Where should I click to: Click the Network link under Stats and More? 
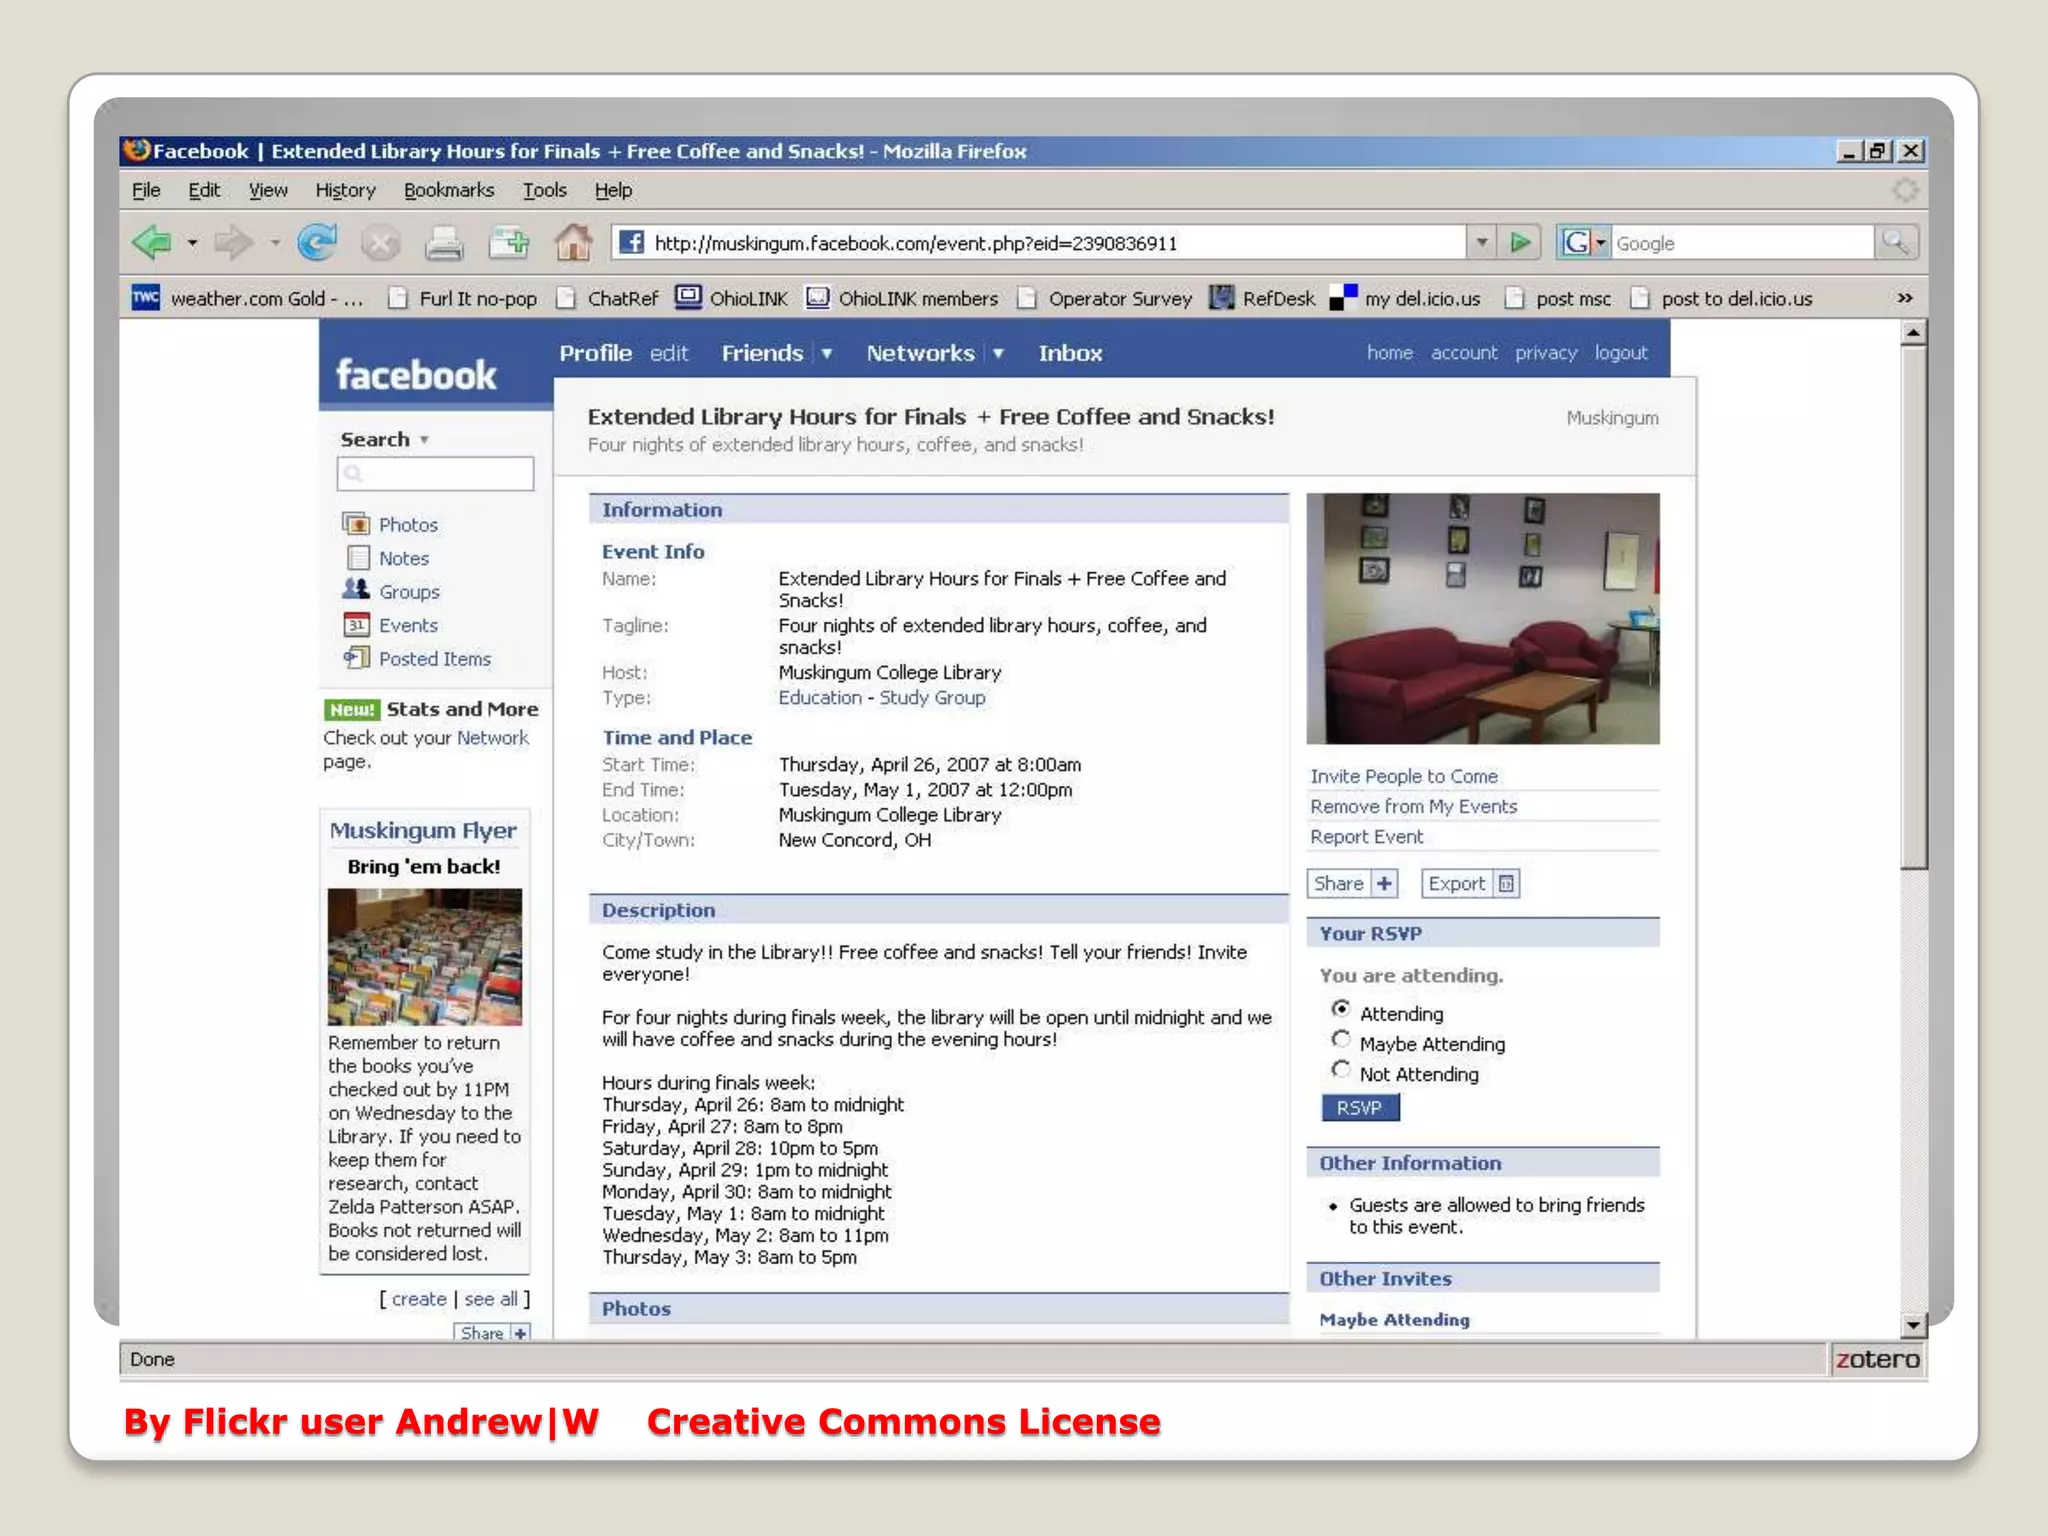(493, 737)
